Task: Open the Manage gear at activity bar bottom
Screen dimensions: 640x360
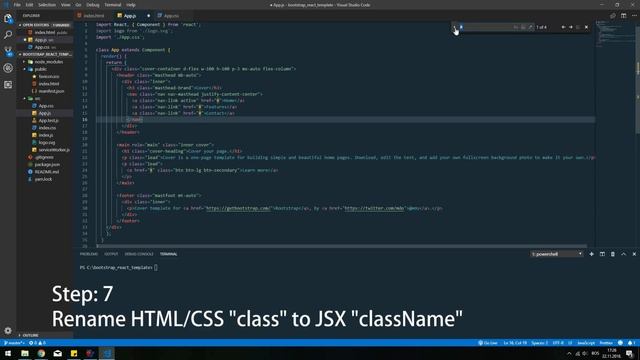Action: (8, 330)
